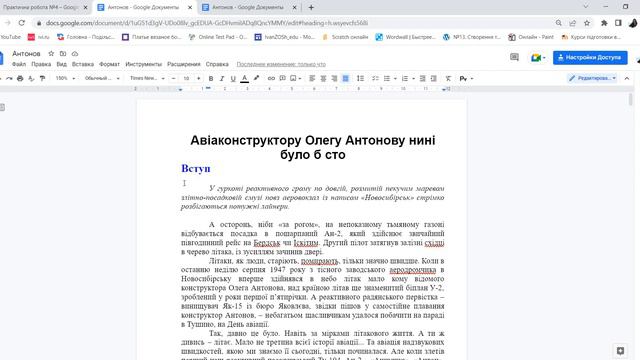Open the highlight color marker
The image size is (640, 360).
pos(256,78)
